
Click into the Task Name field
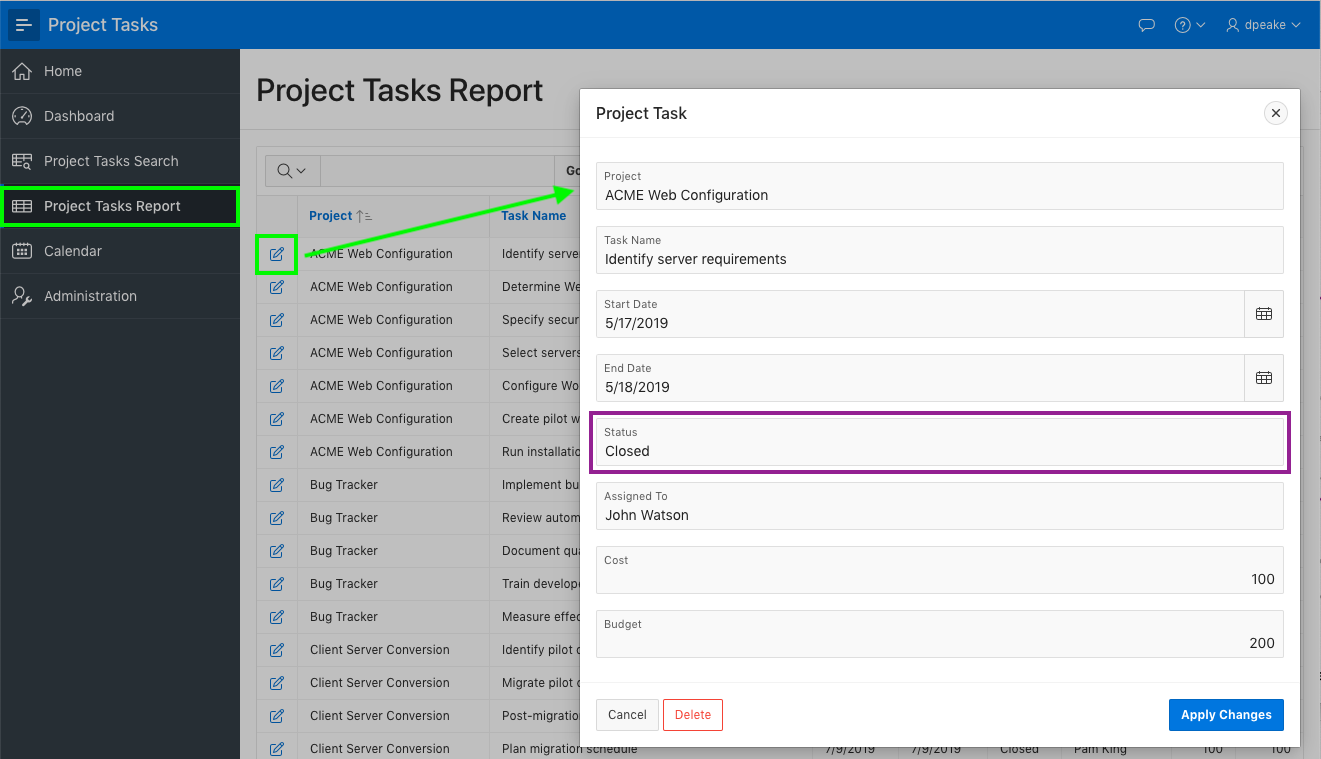pos(940,259)
